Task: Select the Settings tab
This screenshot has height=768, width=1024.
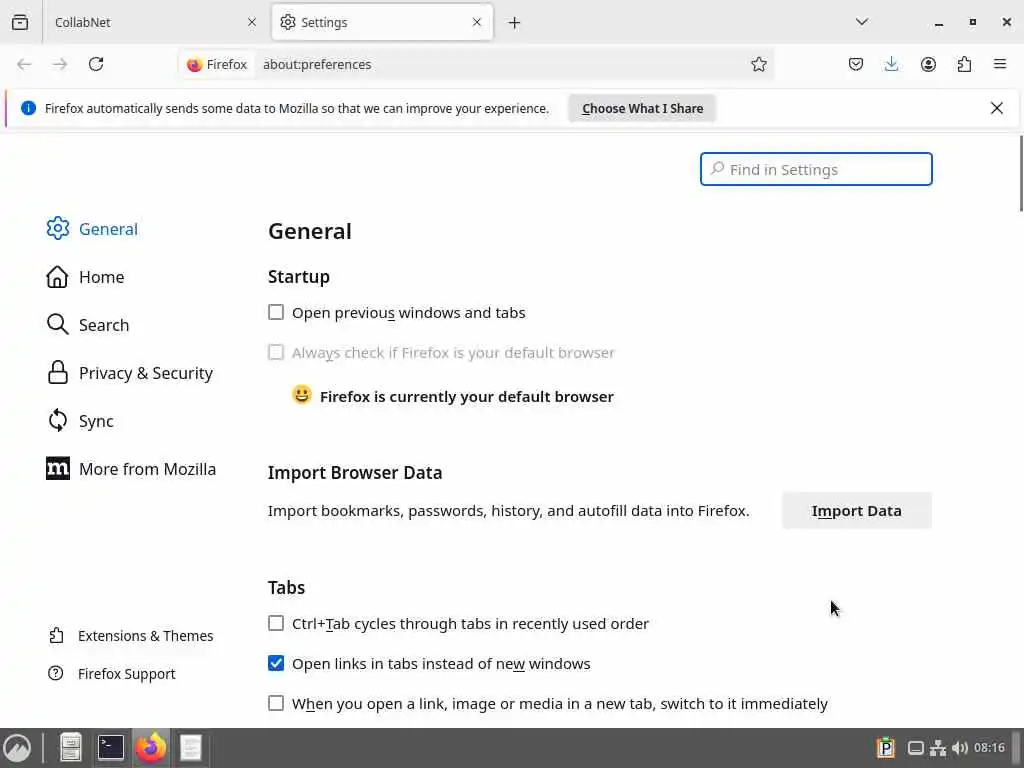Action: click(x=382, y=22)
